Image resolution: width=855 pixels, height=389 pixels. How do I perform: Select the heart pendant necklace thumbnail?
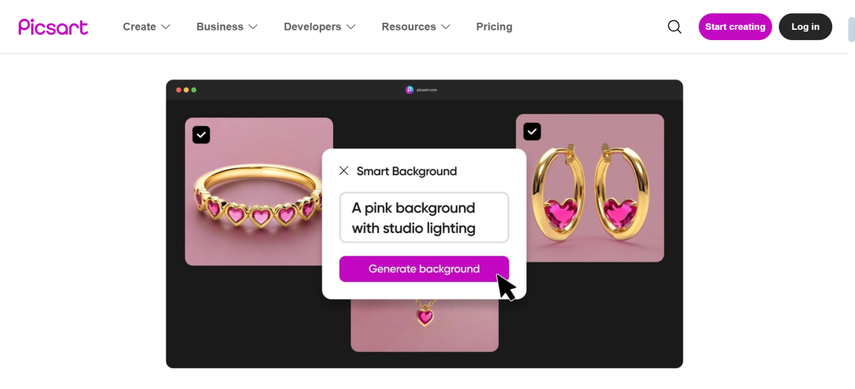point(424,326)
